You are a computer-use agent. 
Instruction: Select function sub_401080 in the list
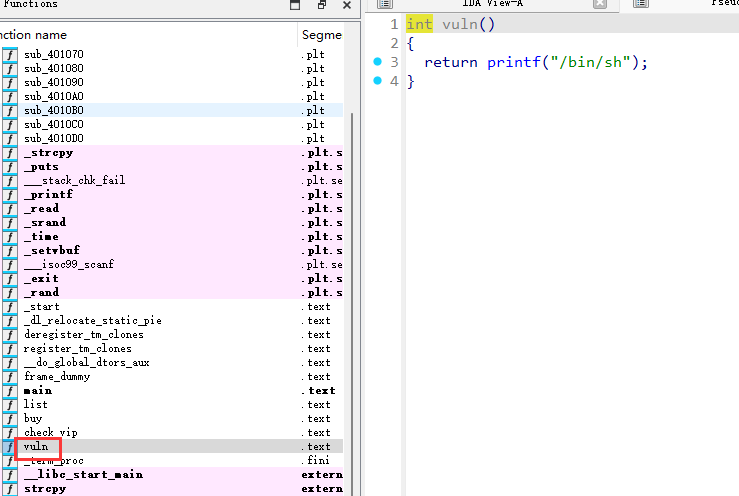pyautogui.click(x=172, y=68)
